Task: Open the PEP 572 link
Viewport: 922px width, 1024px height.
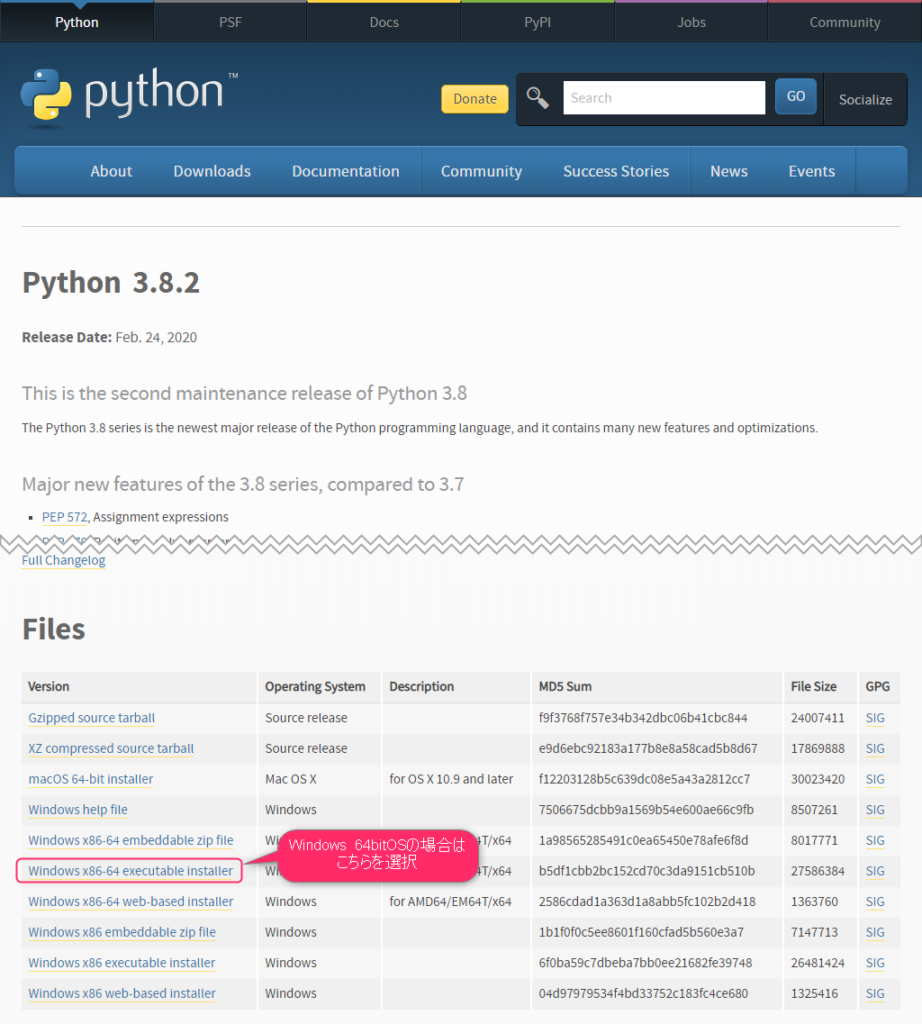Action: [x=64, y=517]
